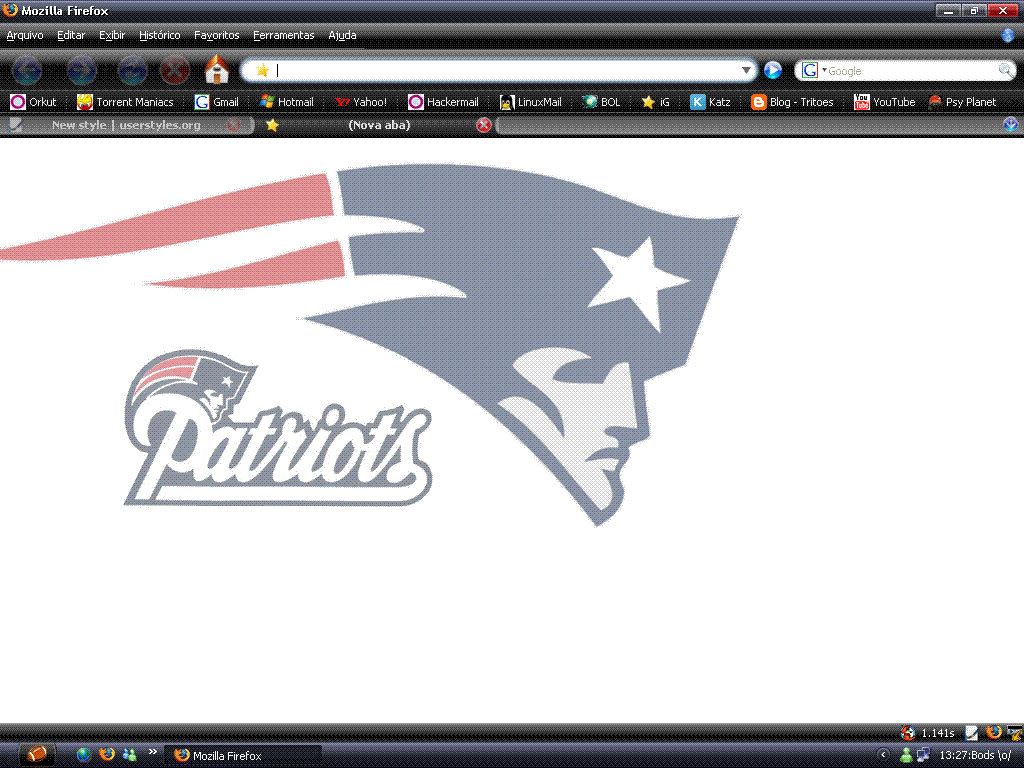Open the Histórico menu
1024x768 pixels.
tap(159, 35)
